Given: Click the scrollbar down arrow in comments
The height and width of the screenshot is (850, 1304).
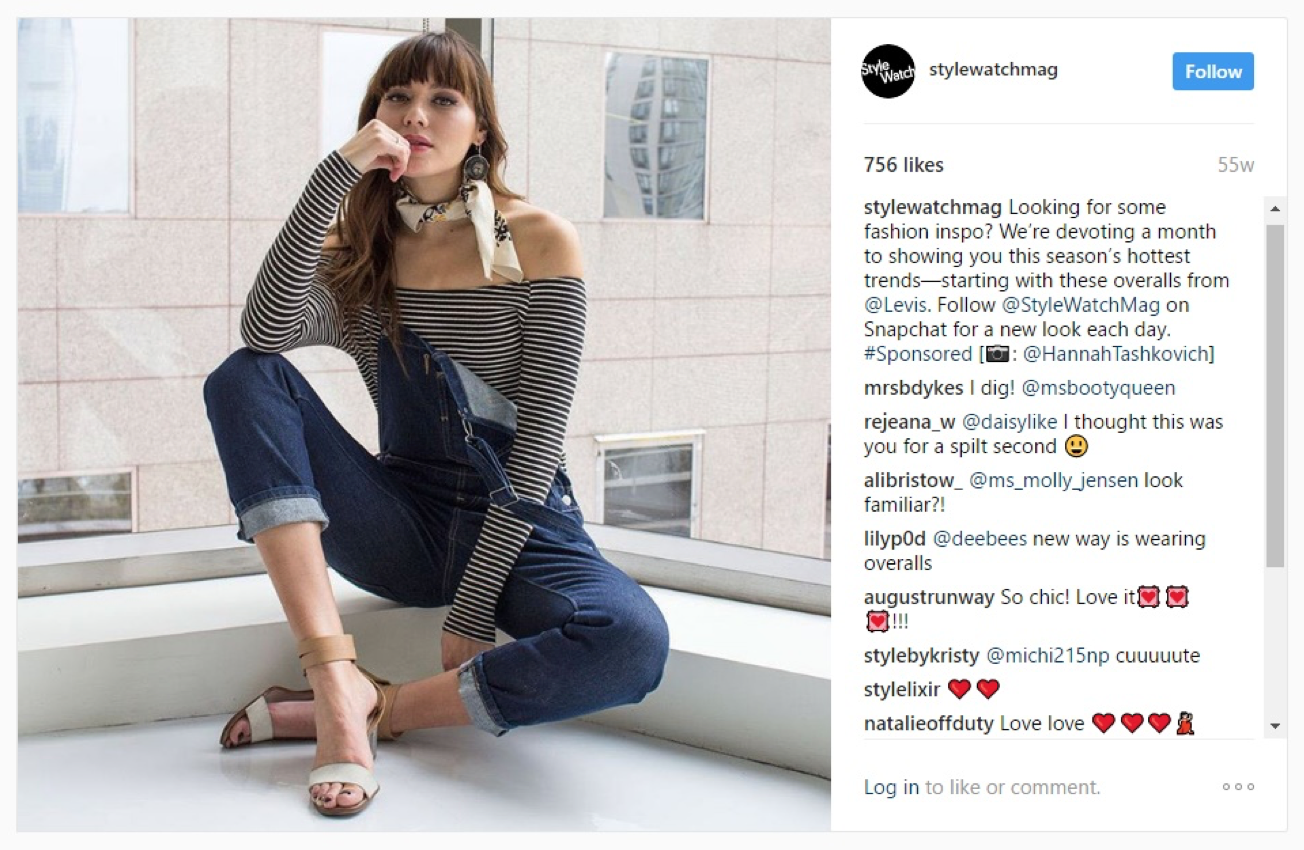Looking at the screenshot, I should 1275,726.
